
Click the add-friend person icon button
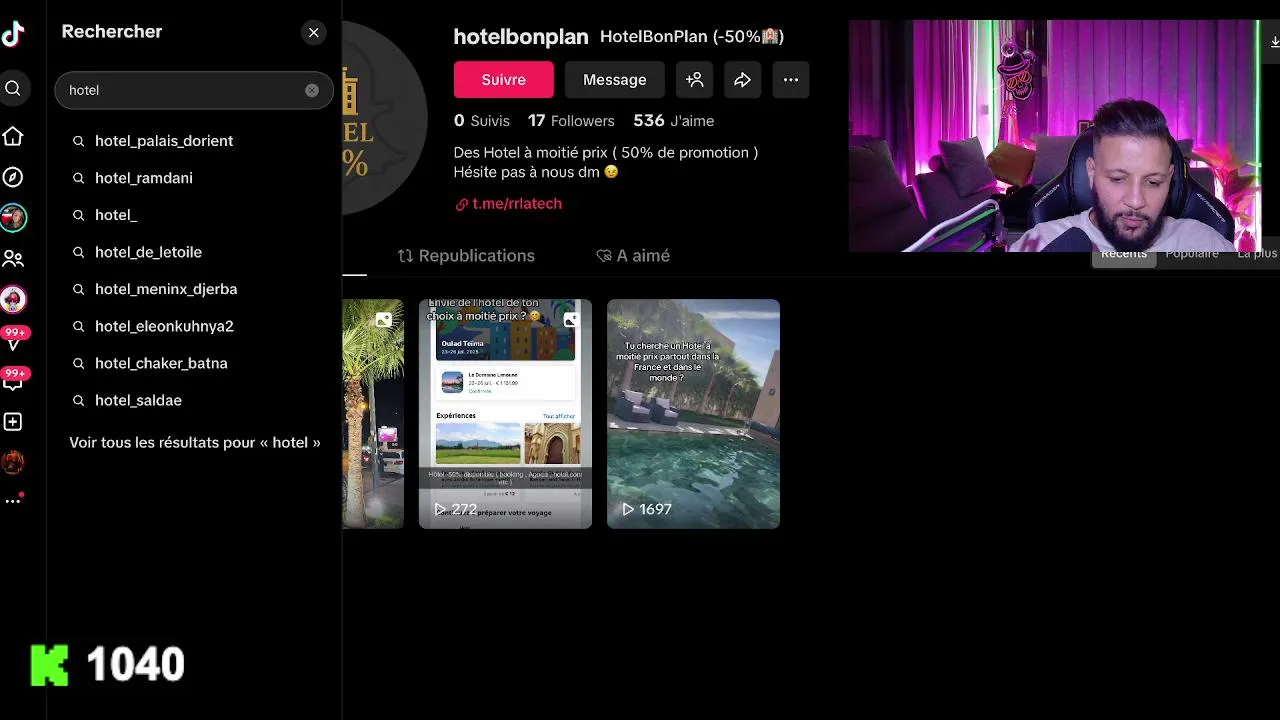(x=695, y=80)
